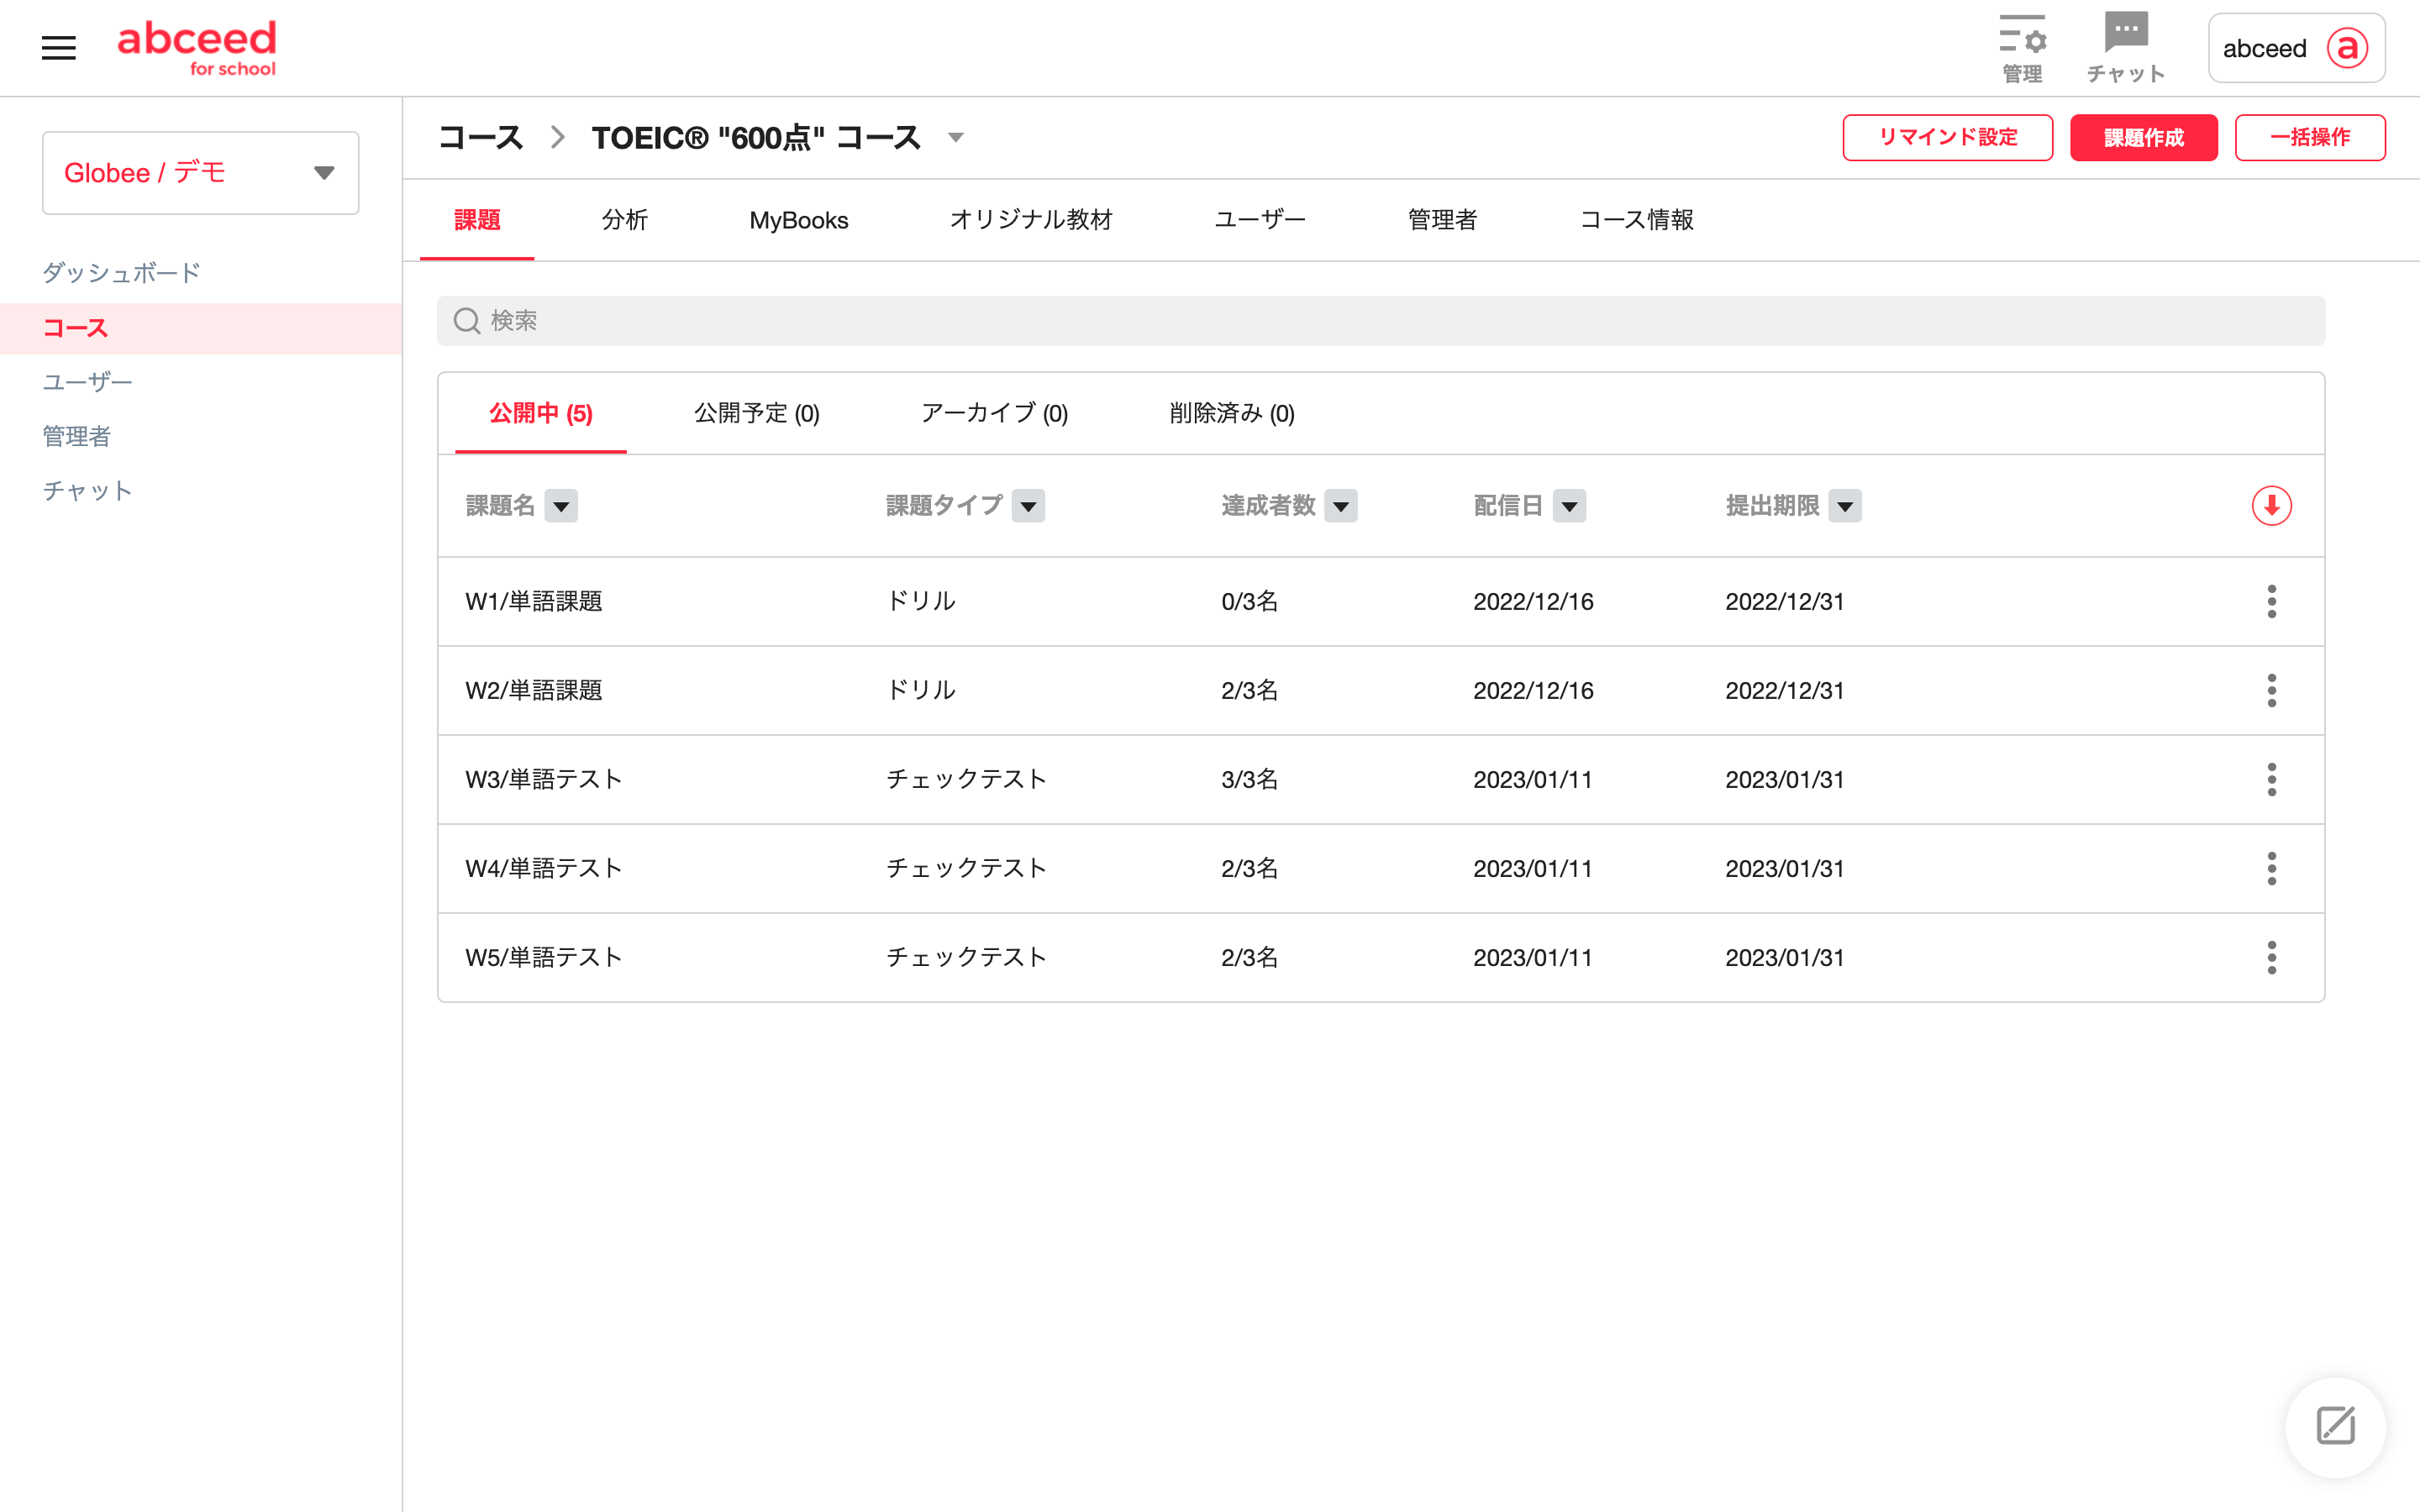Select the 公開予定 (0) tab
Screen dimensions: 2420x1512
757,413
